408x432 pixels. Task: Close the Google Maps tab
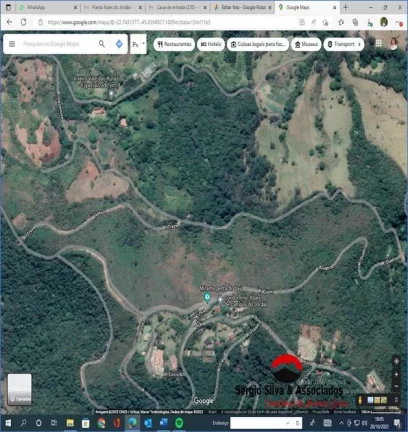[334, 7]
